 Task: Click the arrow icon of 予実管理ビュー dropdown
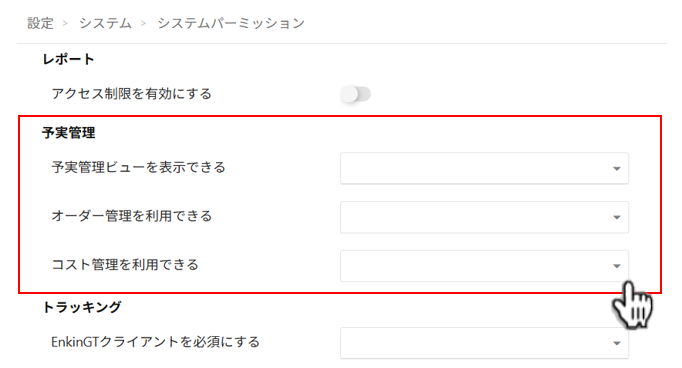click(617, 169)
